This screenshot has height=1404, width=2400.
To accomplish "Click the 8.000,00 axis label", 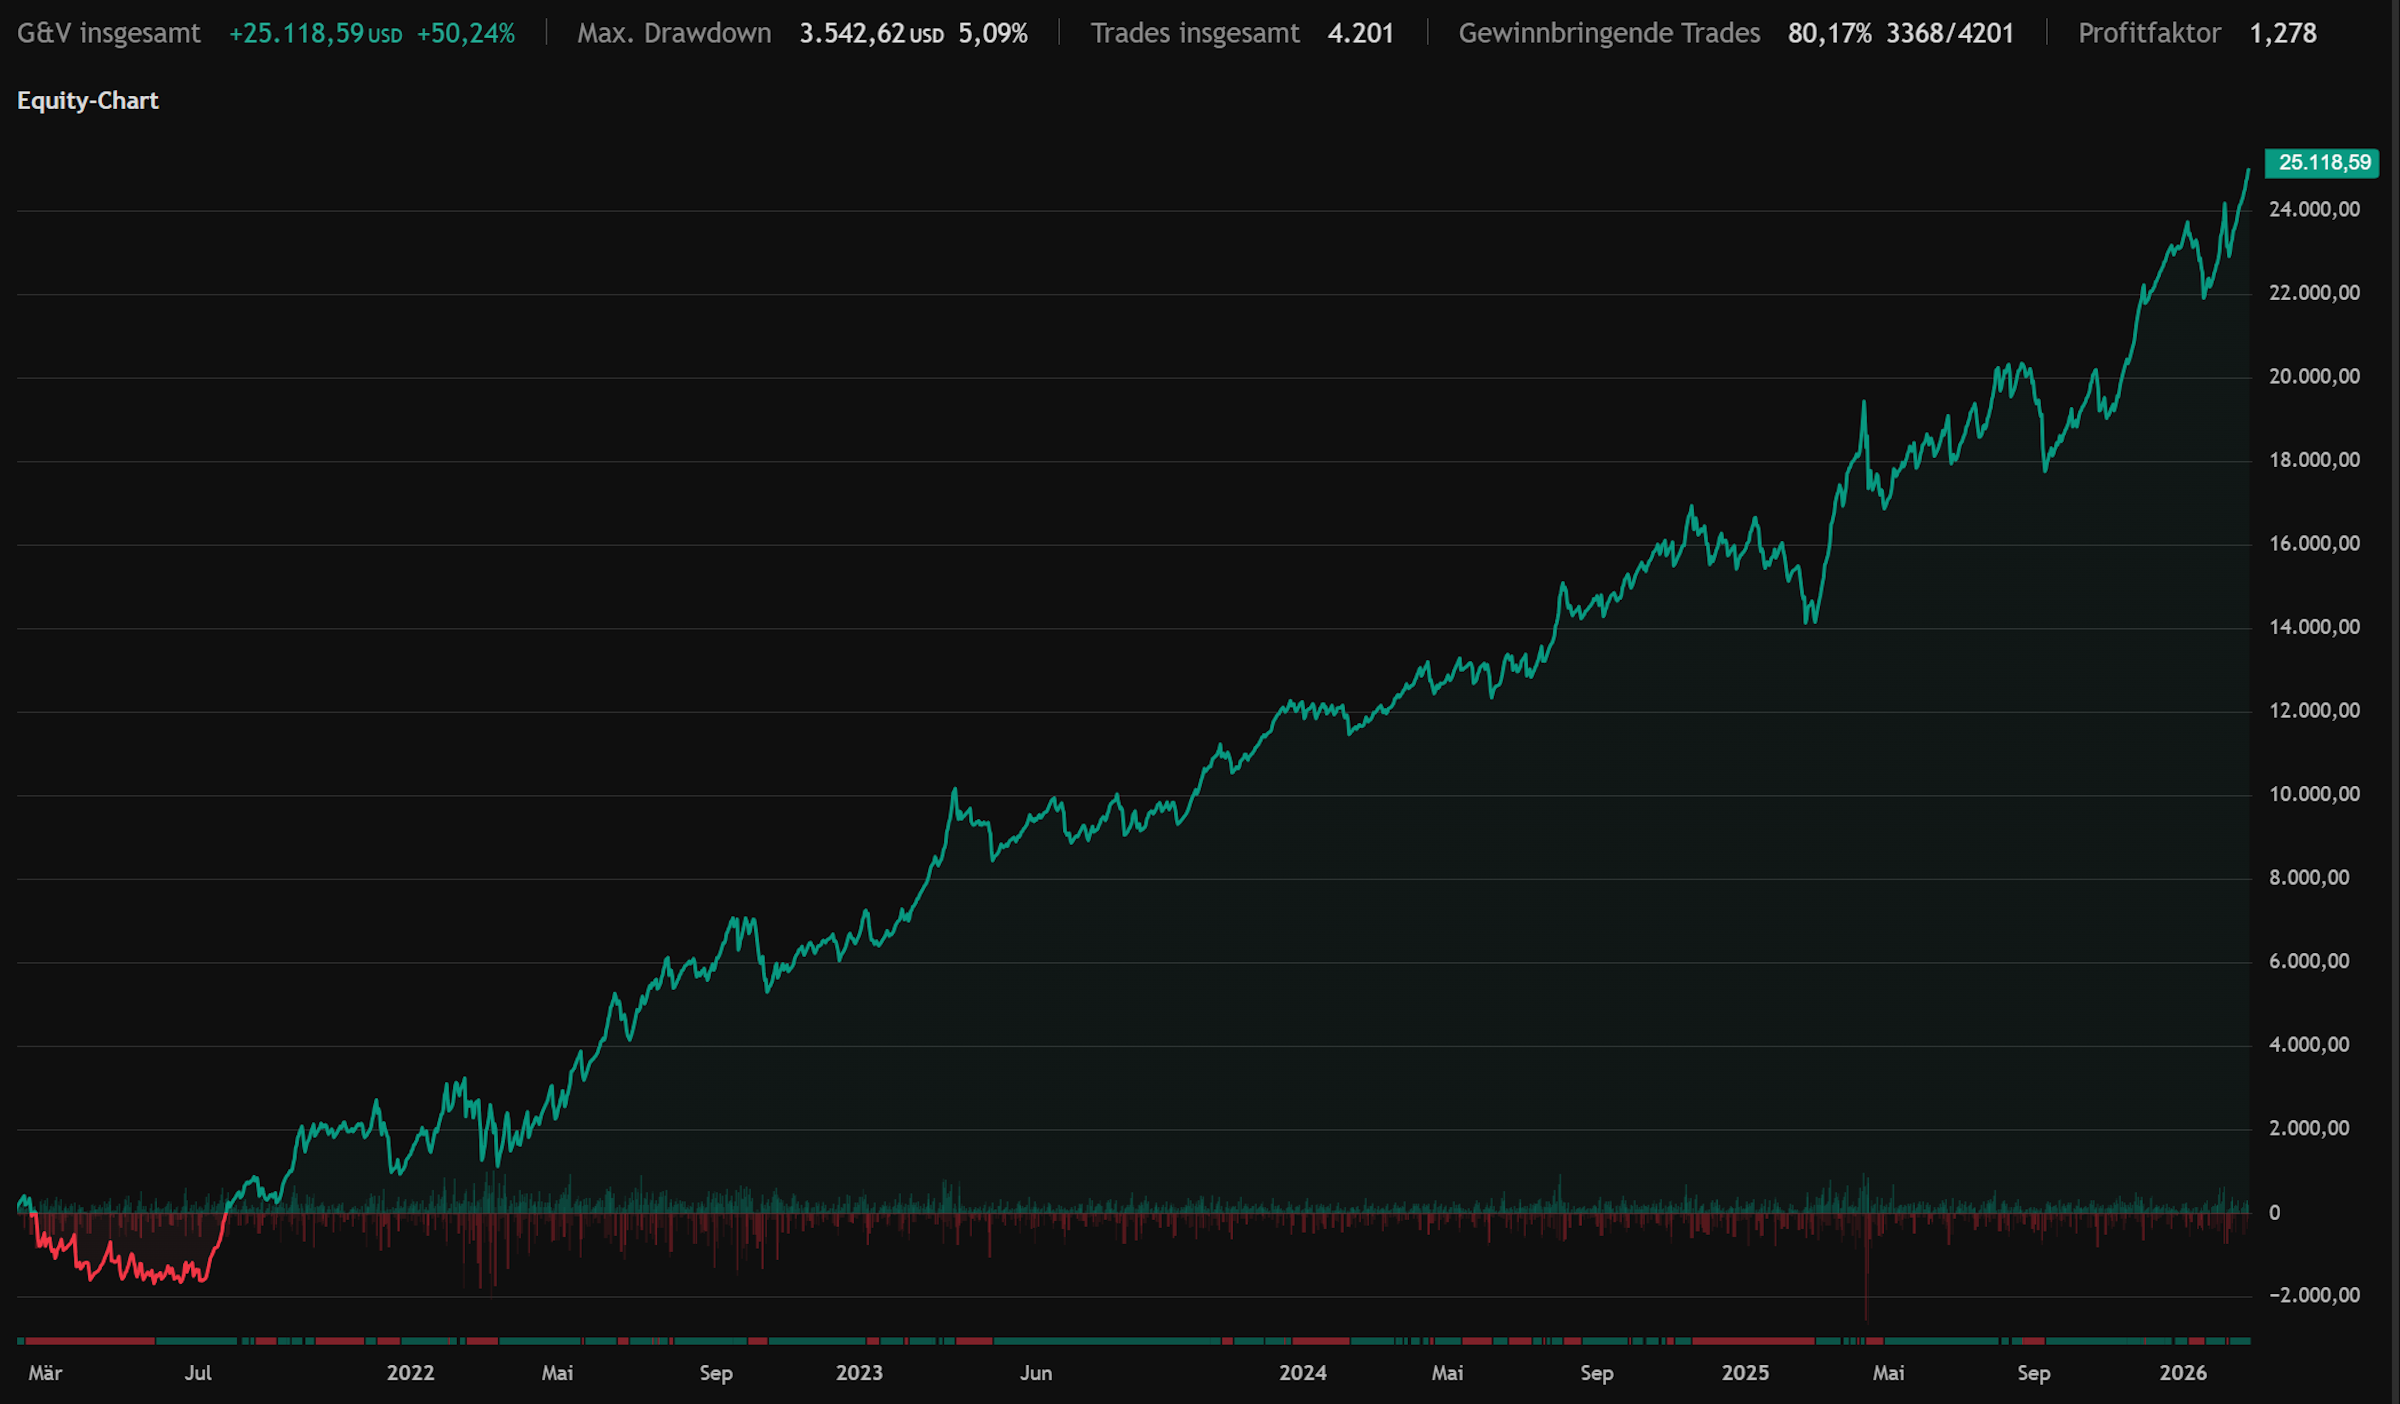I will pyautogui.click(x=2309, y=878).
